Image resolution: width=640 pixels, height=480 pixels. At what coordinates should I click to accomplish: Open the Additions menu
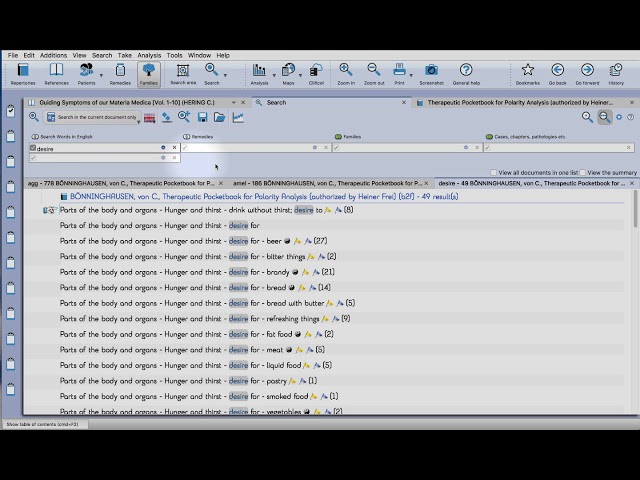point(53,55)
